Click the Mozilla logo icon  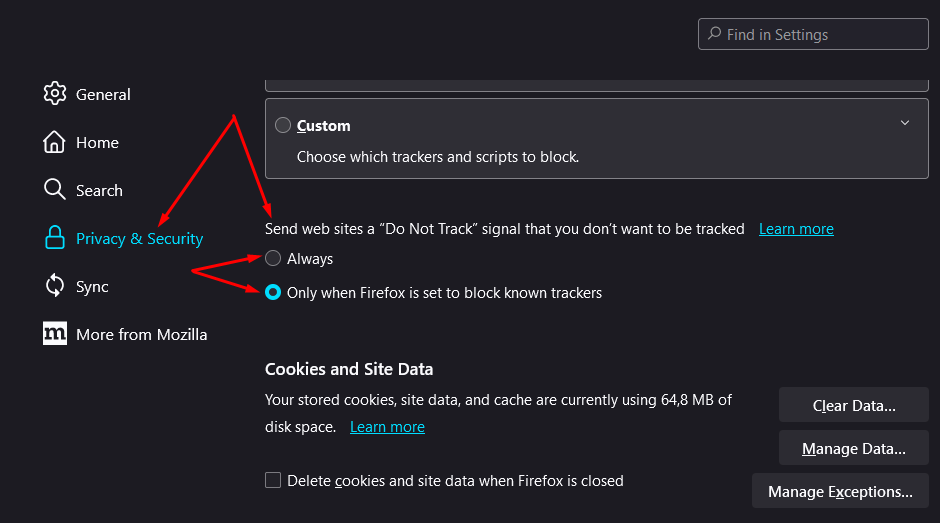pyautogui.click(x=55, y=333)
